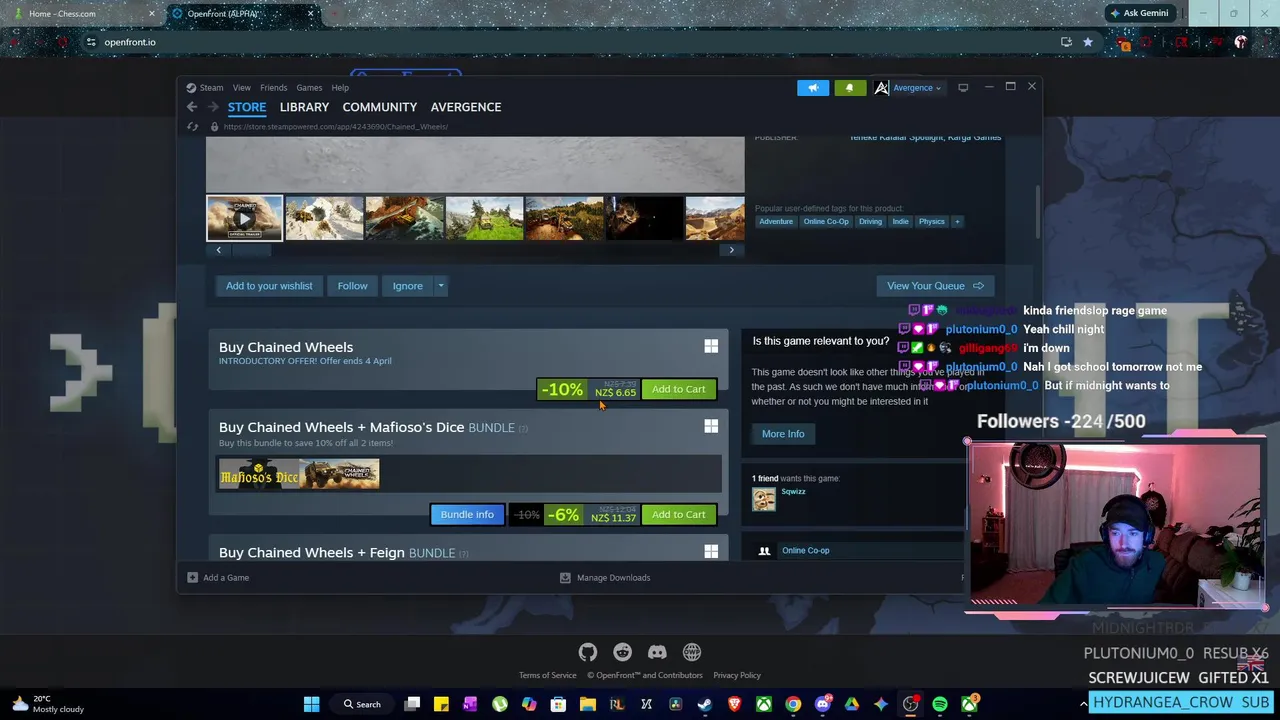Move the thumbnail strip left with the arrow
Image resolution: width=1280 pixels, height=720 pixels.
pos(219,250)
